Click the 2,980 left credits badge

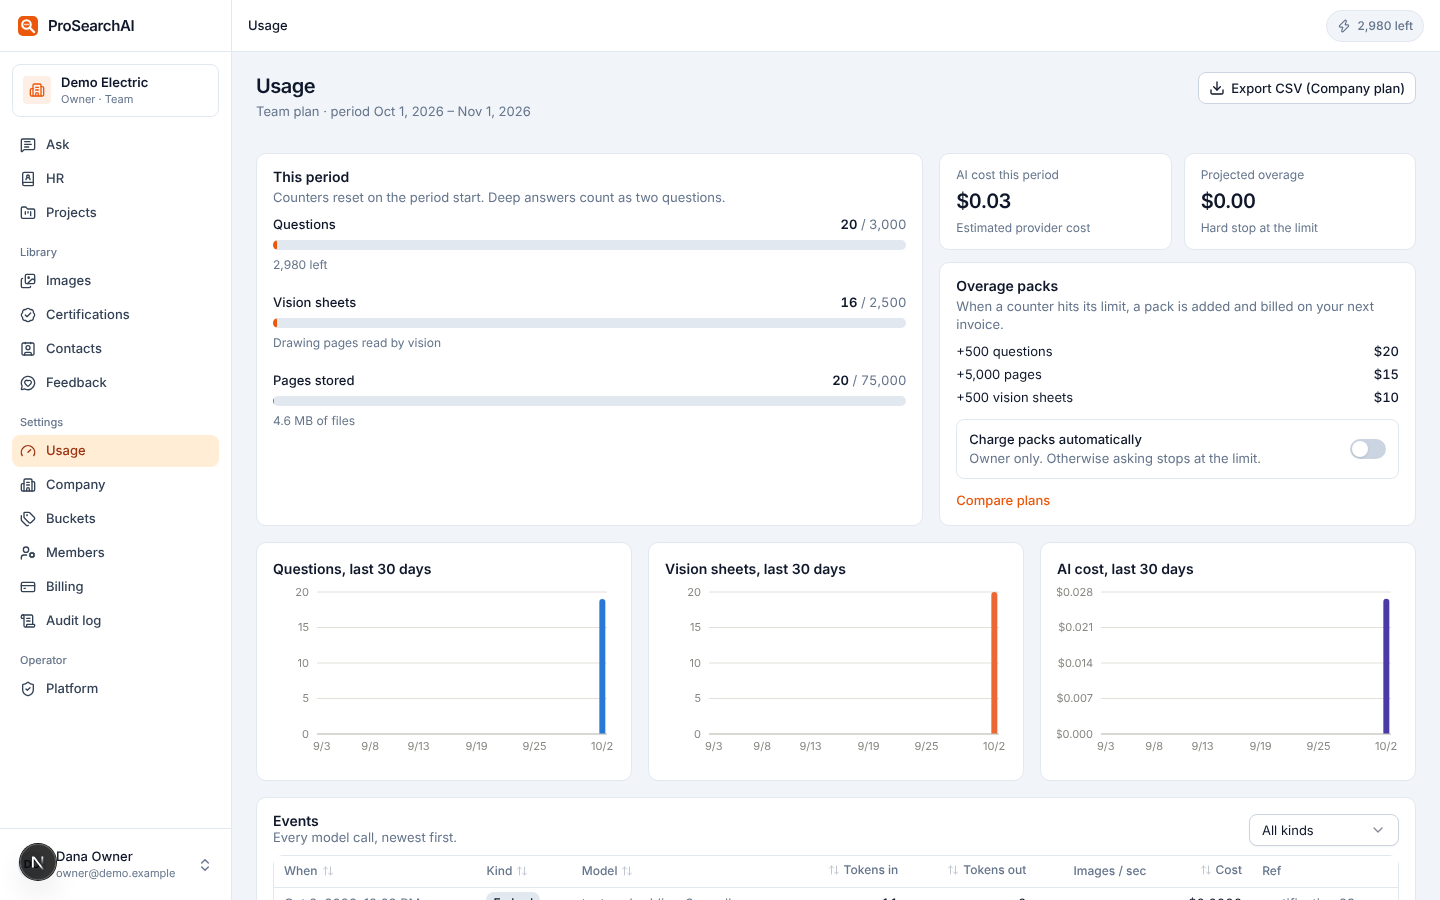tap(1375, 26)
